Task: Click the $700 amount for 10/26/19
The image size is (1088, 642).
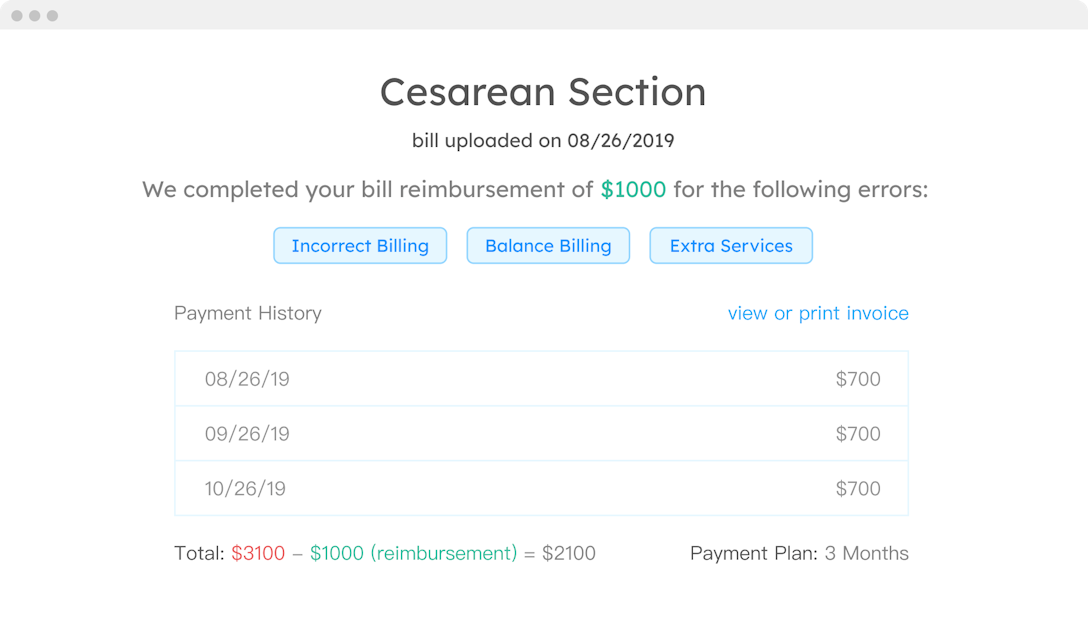Action: [858, 489]
